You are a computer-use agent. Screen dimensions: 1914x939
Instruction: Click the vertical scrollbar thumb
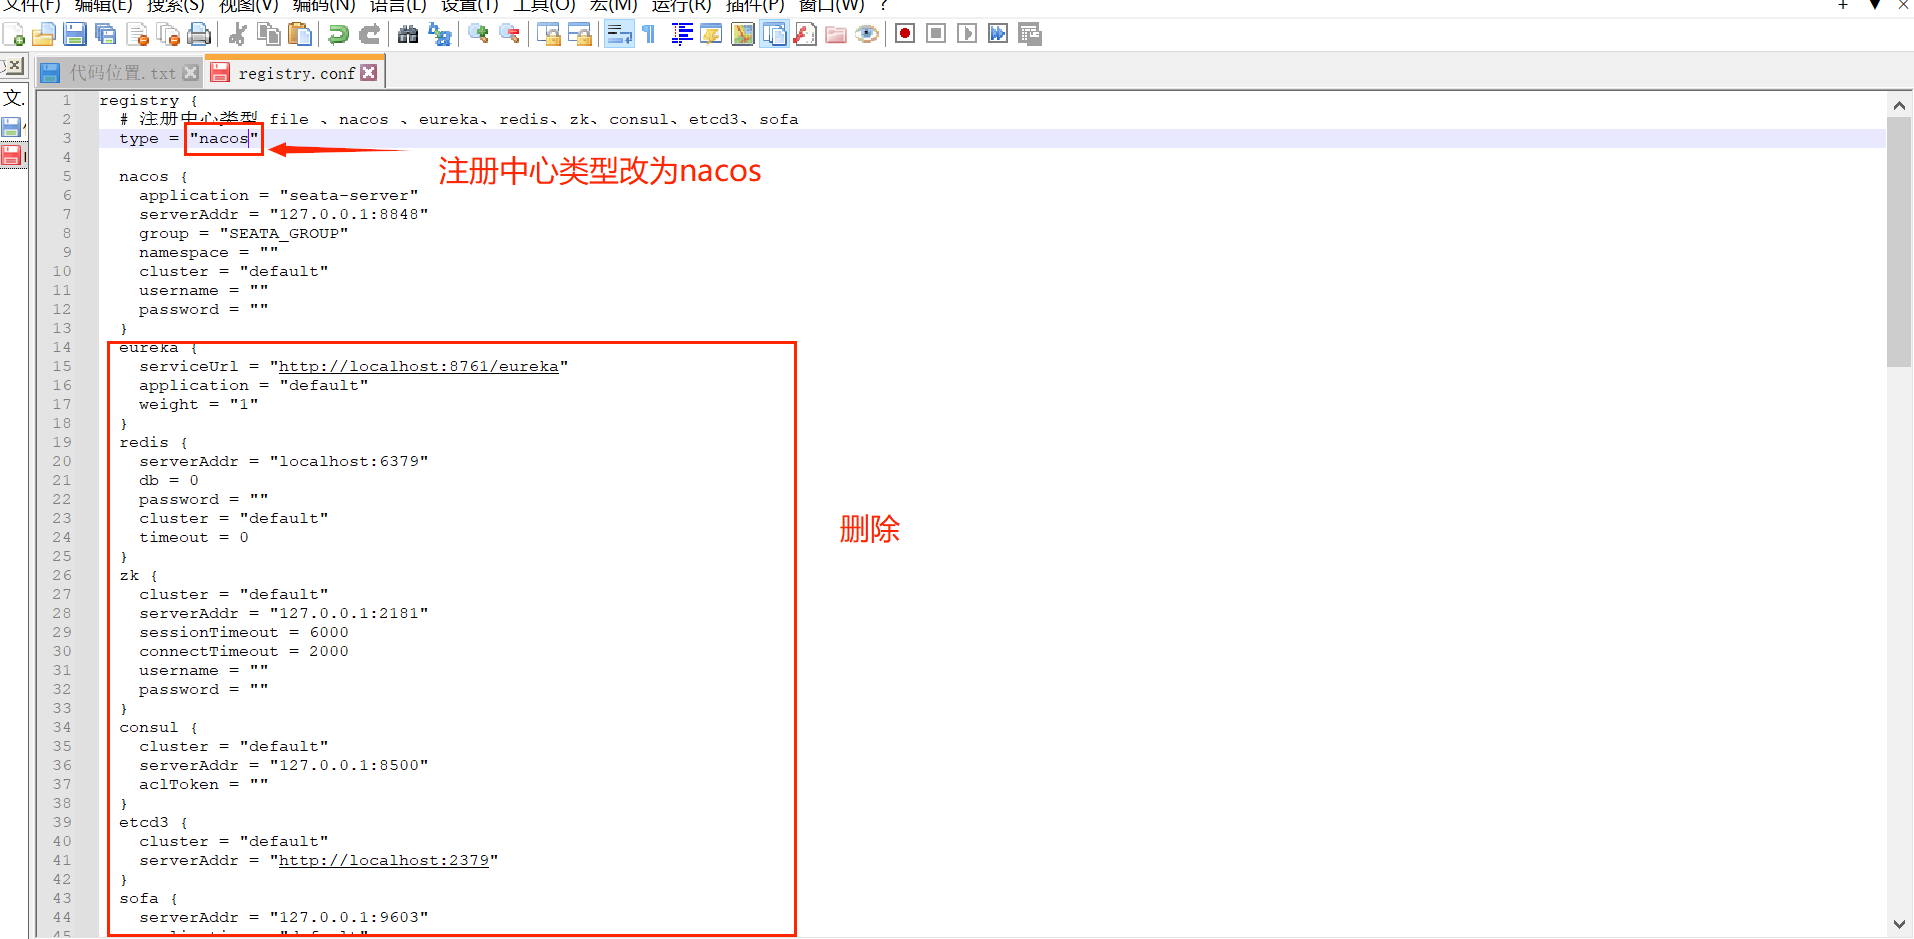click(x=1899, y=242)
